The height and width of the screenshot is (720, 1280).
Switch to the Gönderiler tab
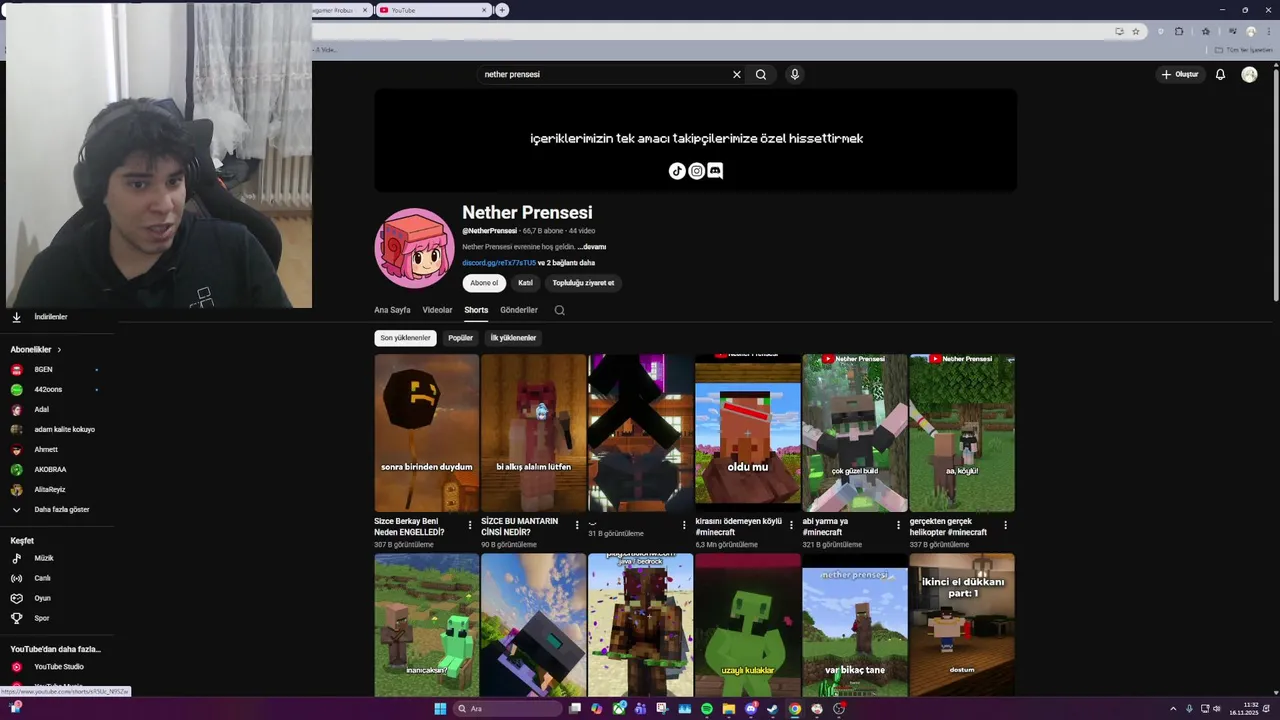pyautogui.click(x=519, y=310)
